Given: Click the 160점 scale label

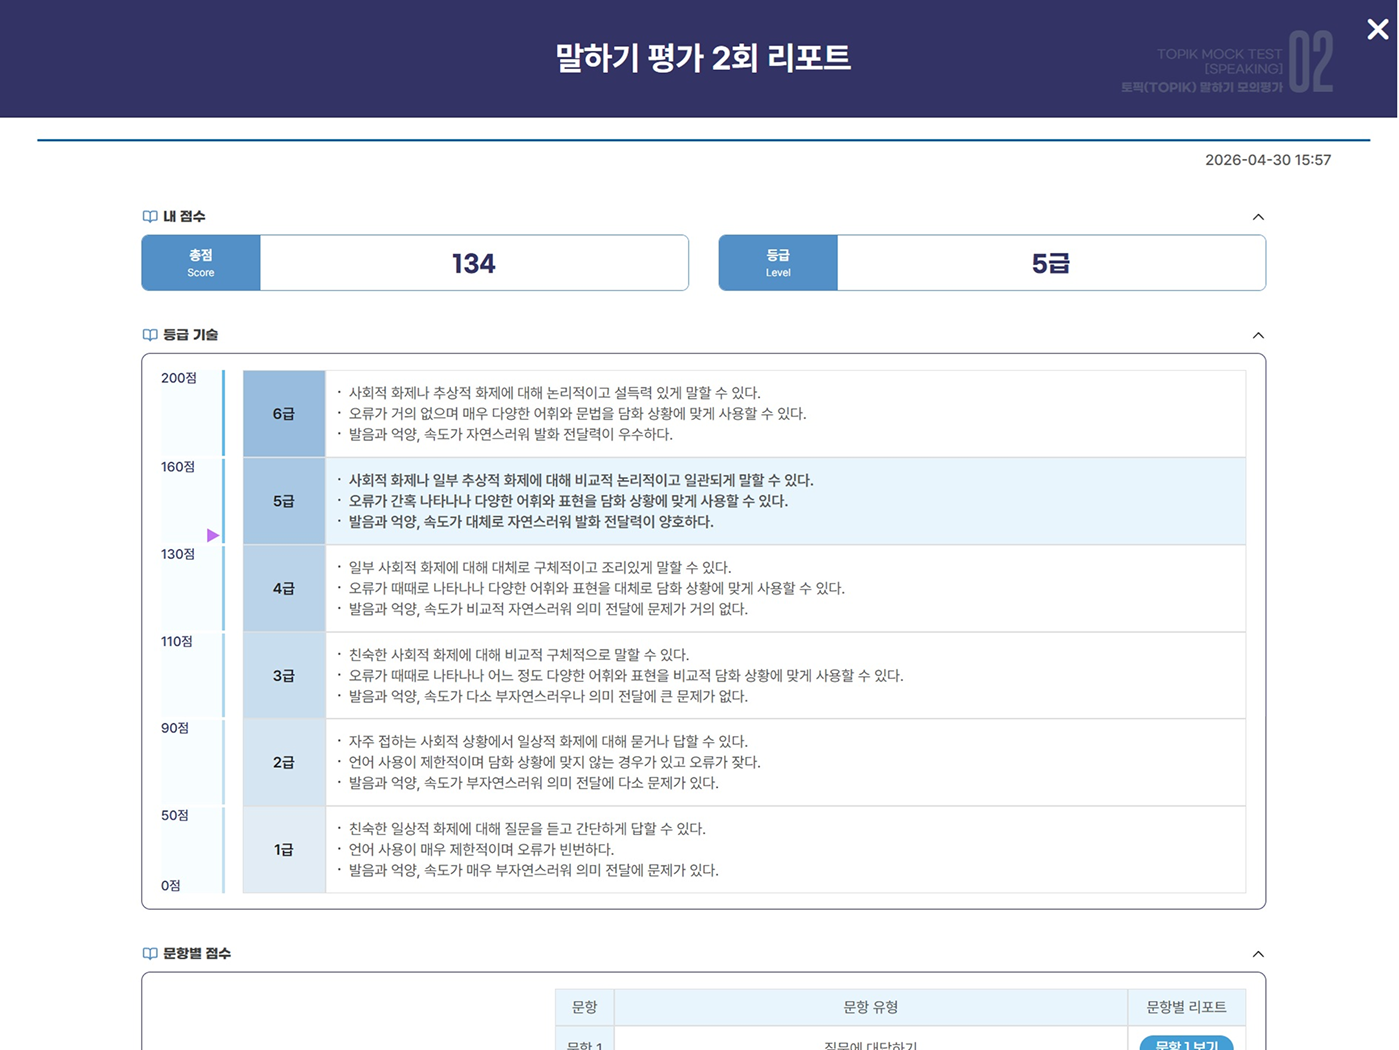Looking at the screenshot, I should tap(178, 467).
